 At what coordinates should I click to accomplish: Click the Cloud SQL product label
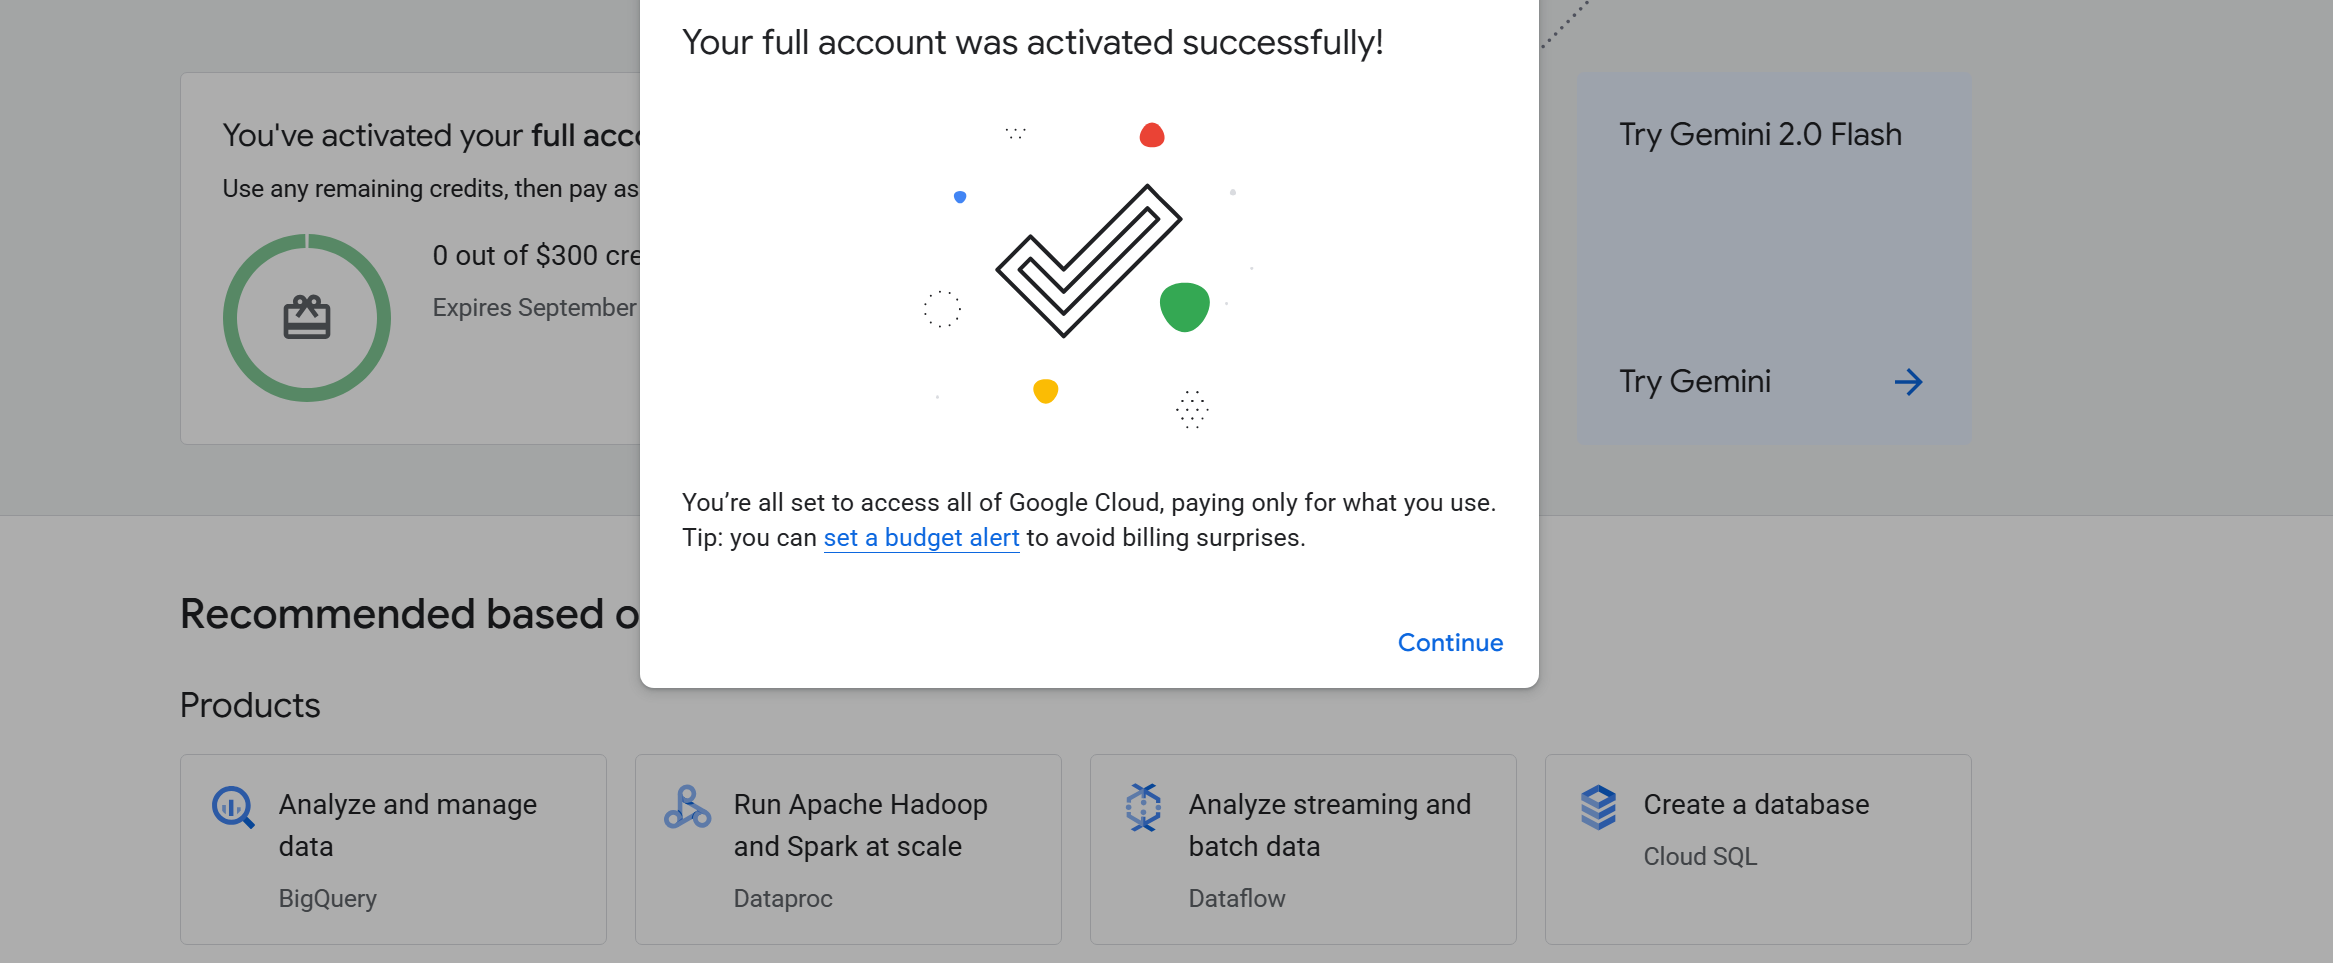1700,856
